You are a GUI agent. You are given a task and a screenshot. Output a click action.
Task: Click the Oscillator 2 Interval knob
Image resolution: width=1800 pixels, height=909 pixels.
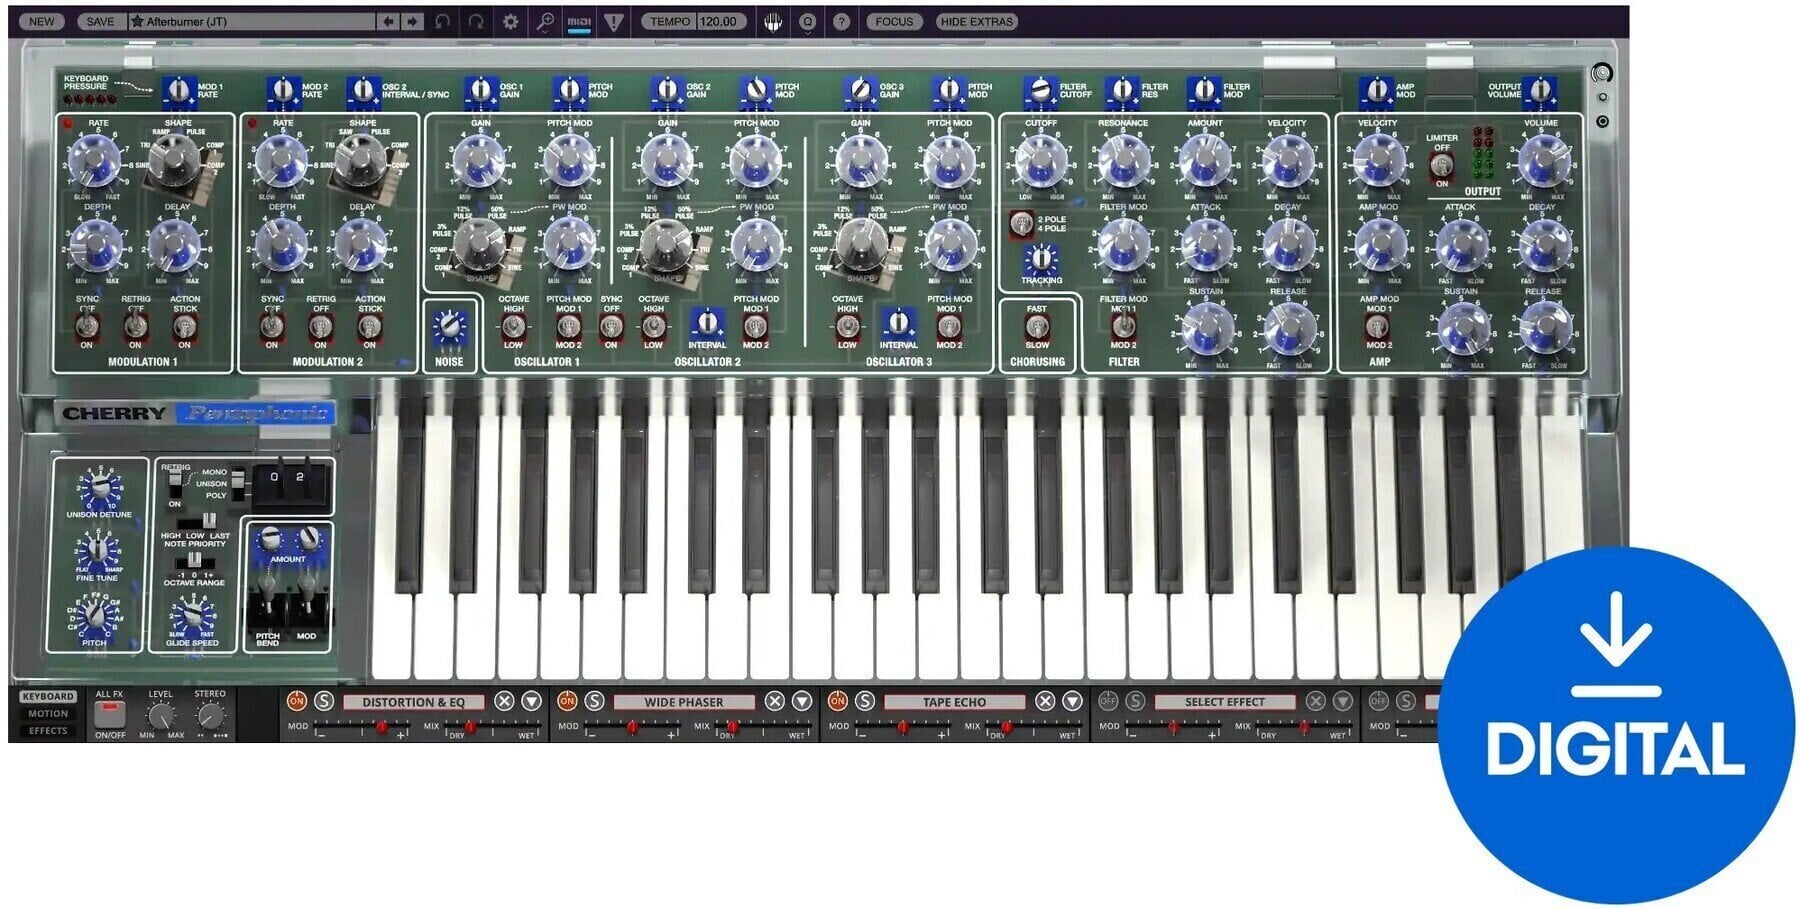(707, 323)
